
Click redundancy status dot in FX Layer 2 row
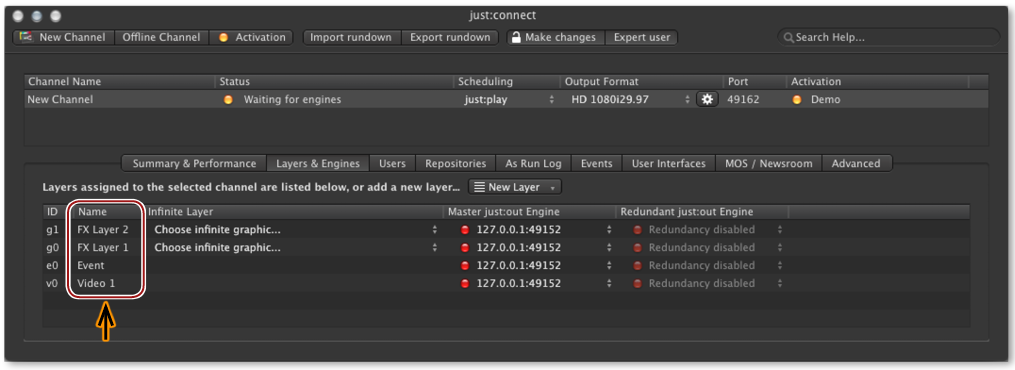pyautogui.click(x=637, y=230)
